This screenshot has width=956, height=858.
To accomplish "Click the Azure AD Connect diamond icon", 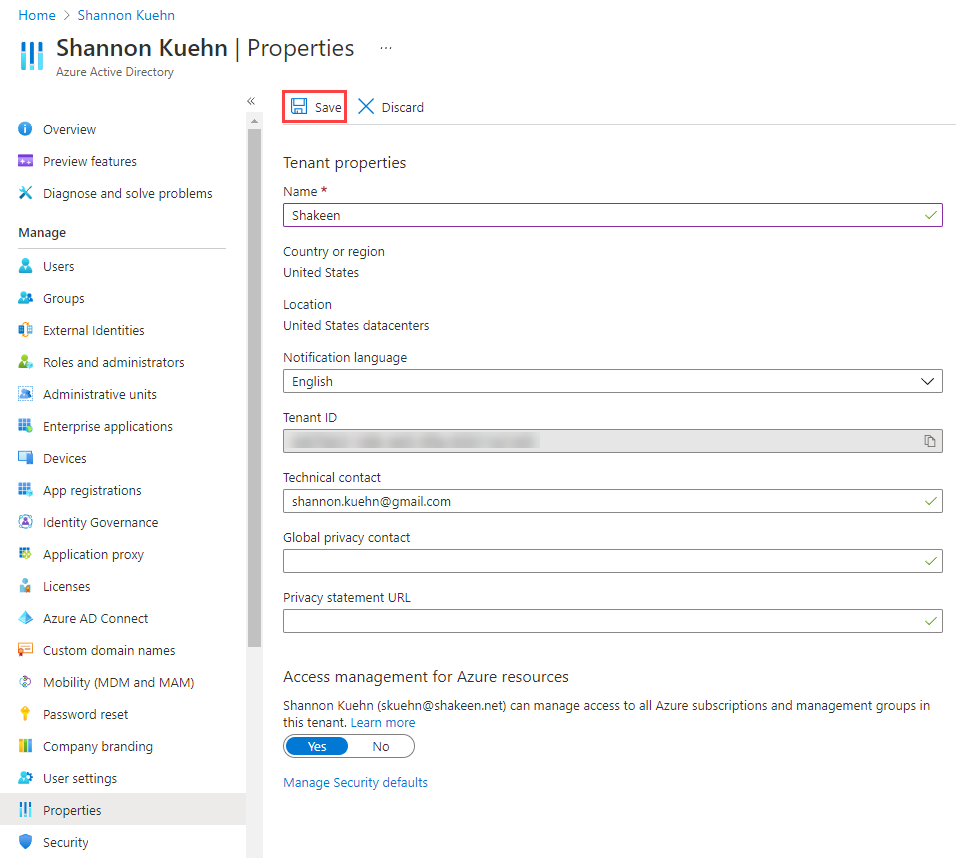I will [x=25, y=618].
